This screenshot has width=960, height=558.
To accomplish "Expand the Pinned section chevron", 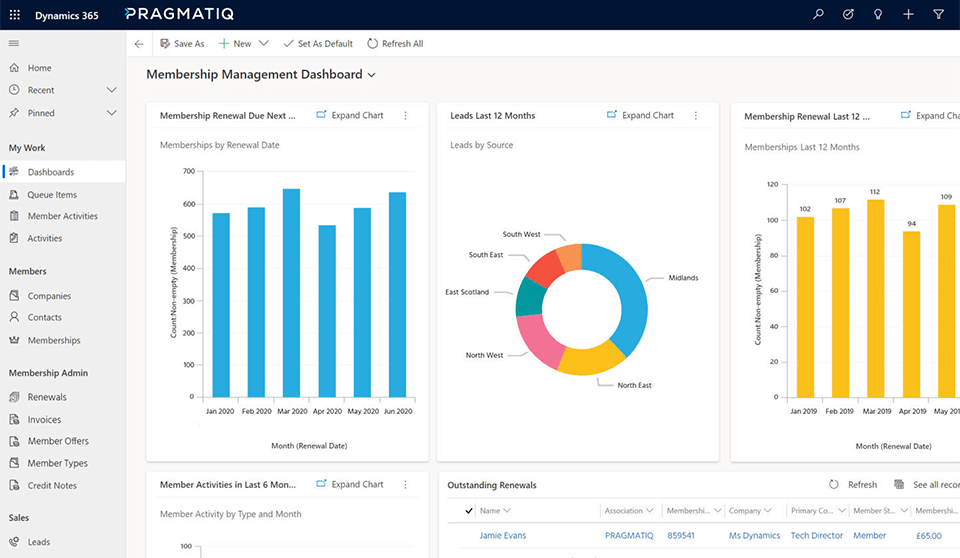I will point(112,113).
